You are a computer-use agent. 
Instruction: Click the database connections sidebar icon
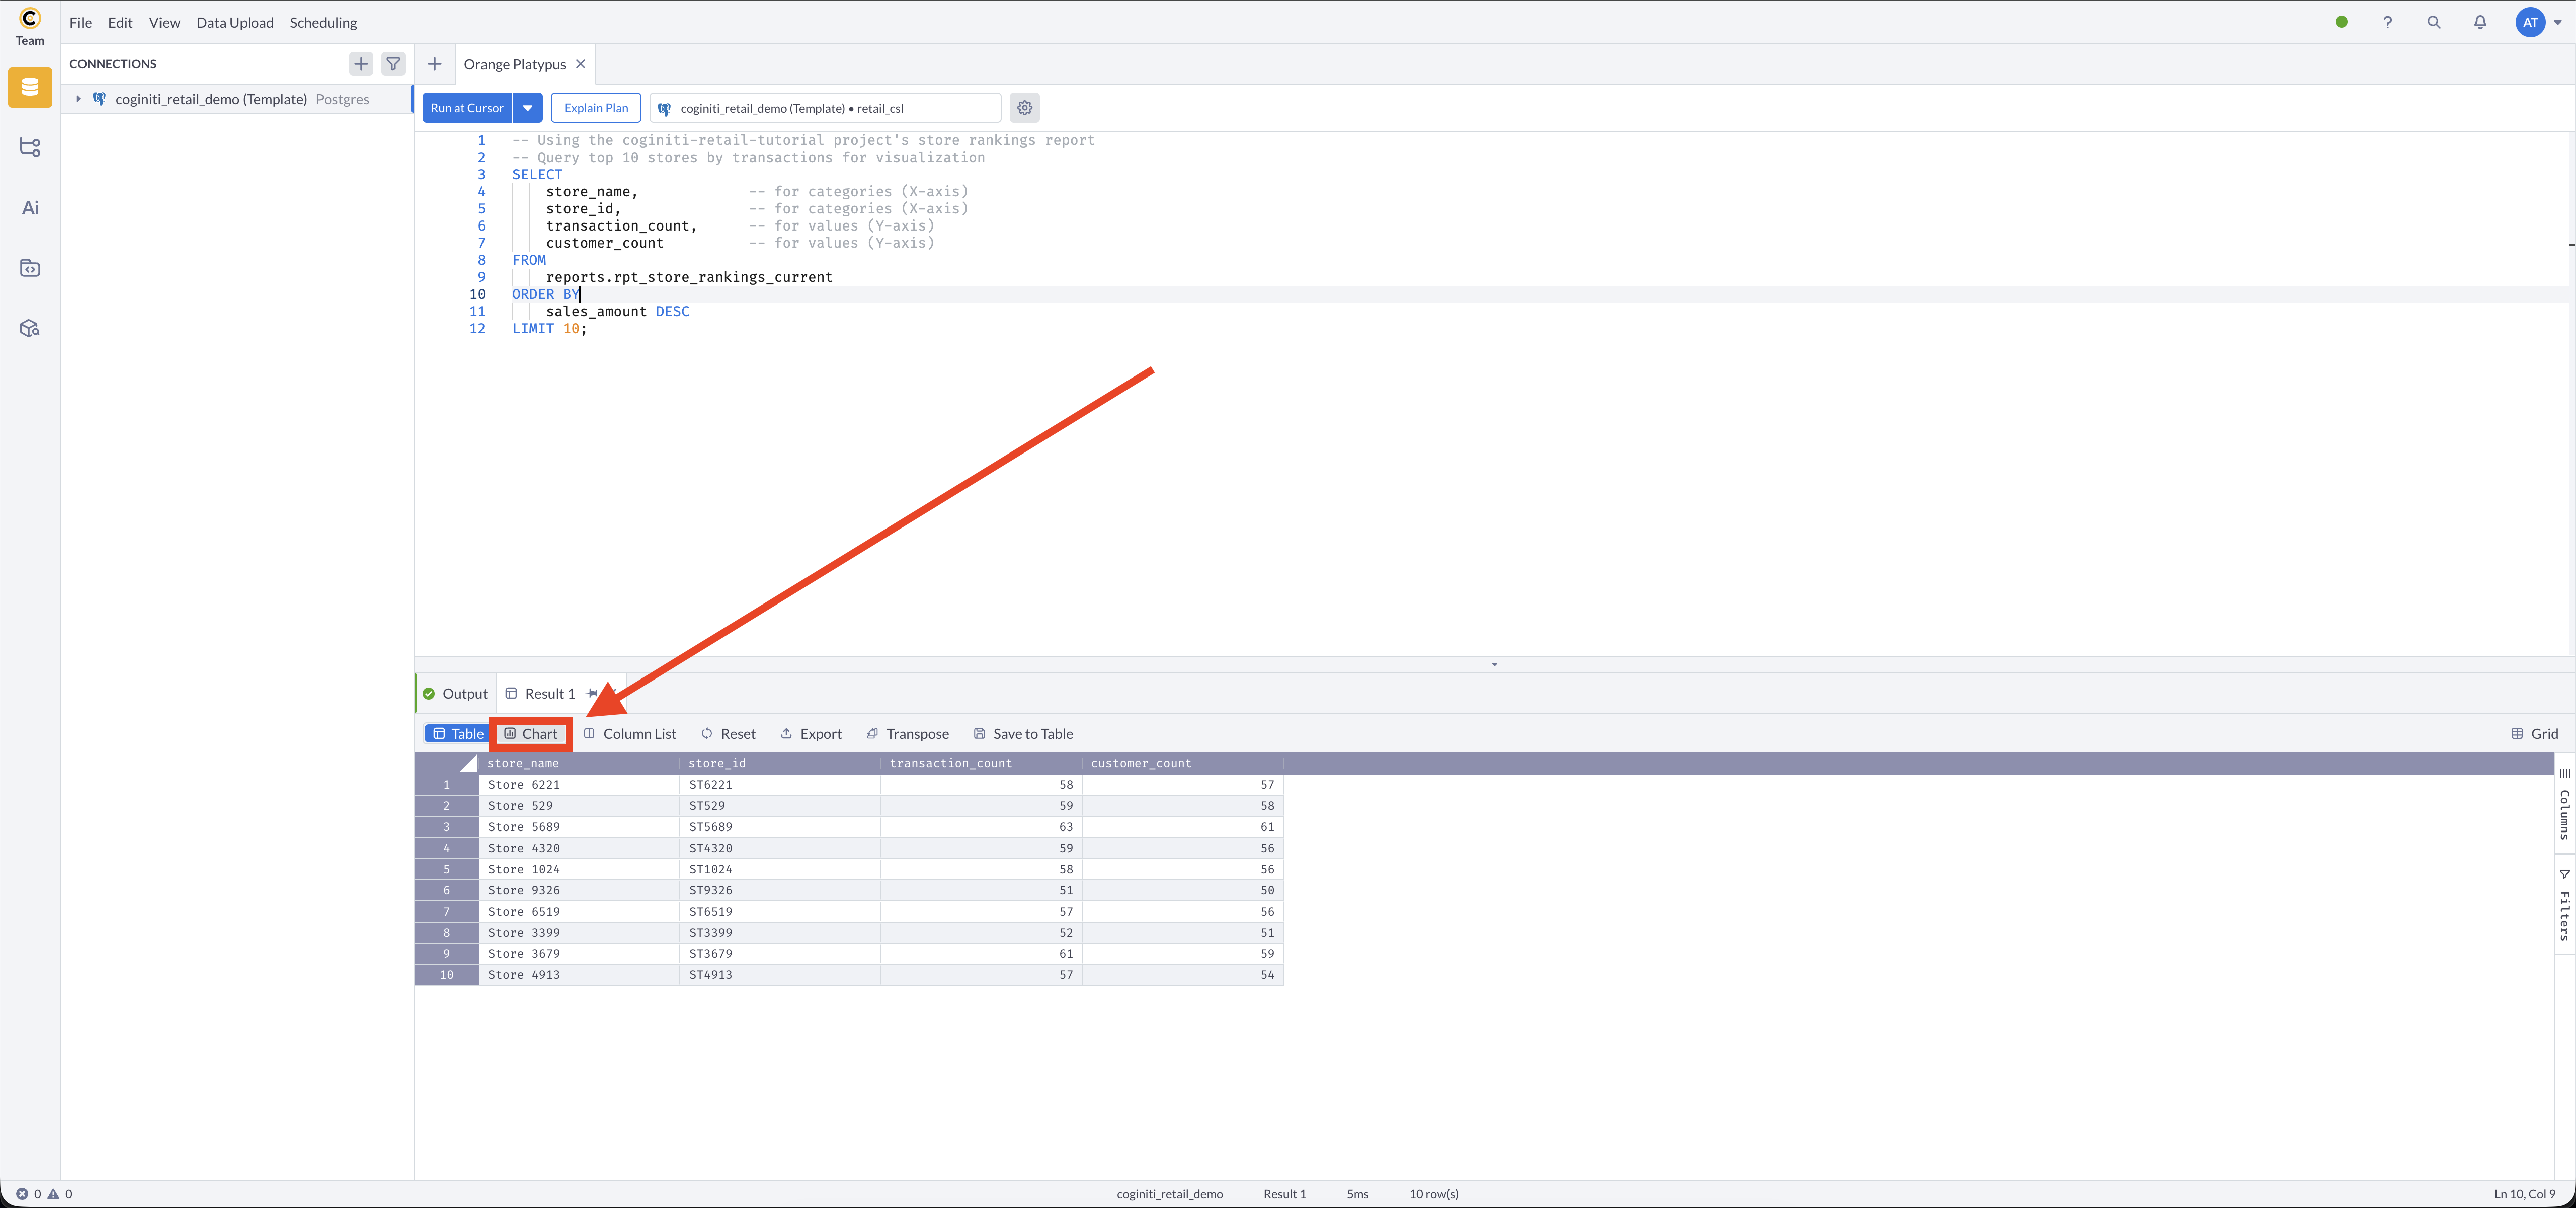point(30,88)
